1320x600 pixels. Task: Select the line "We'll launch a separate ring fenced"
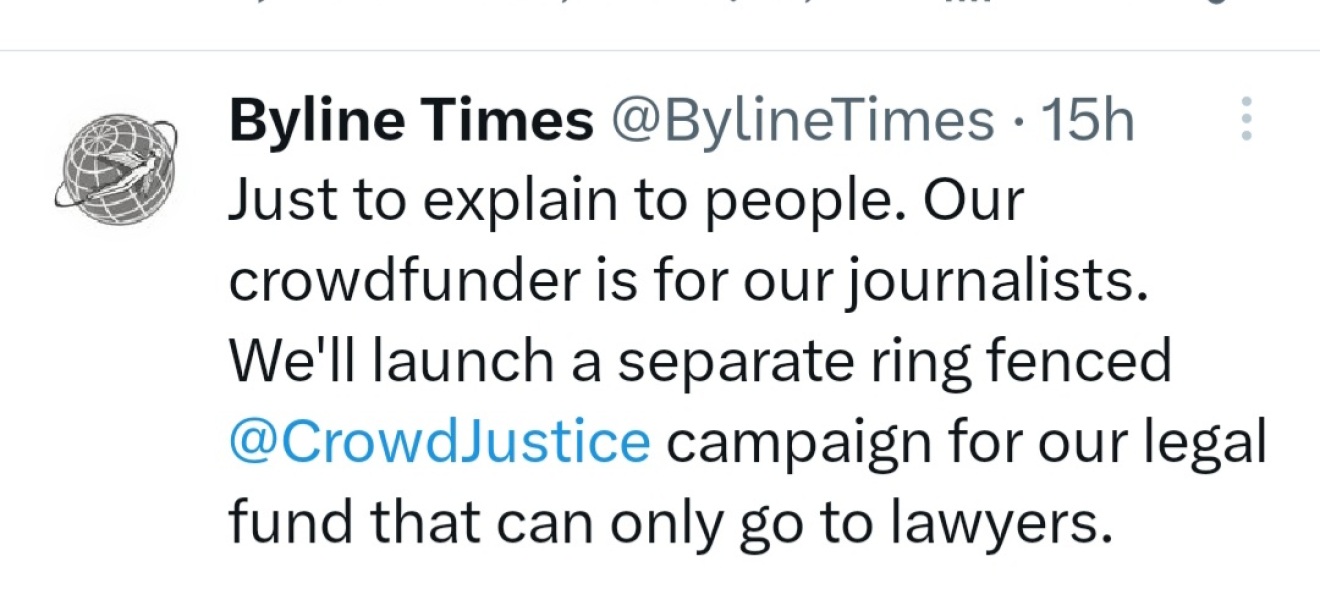pyautogui.click(x=699, y=361)
